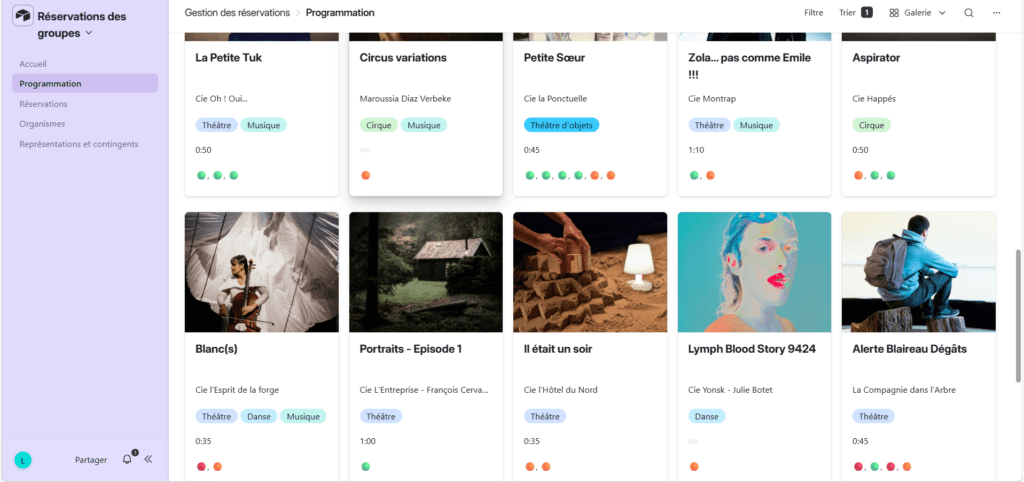1024x482 pixels.
Task: Click the notifications bell icon
Action: [x=127, y=459]
